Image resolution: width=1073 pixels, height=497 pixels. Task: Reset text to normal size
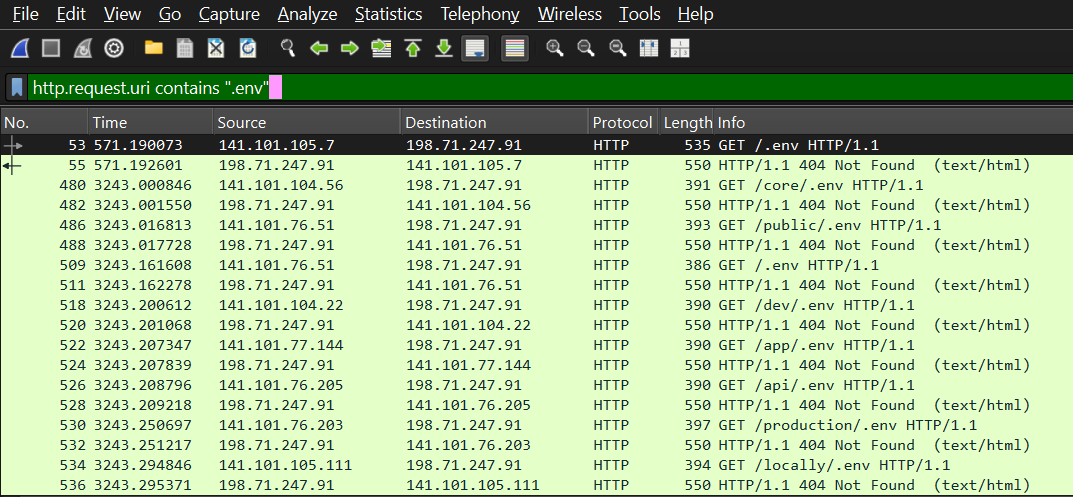click(x=618, y=49)
